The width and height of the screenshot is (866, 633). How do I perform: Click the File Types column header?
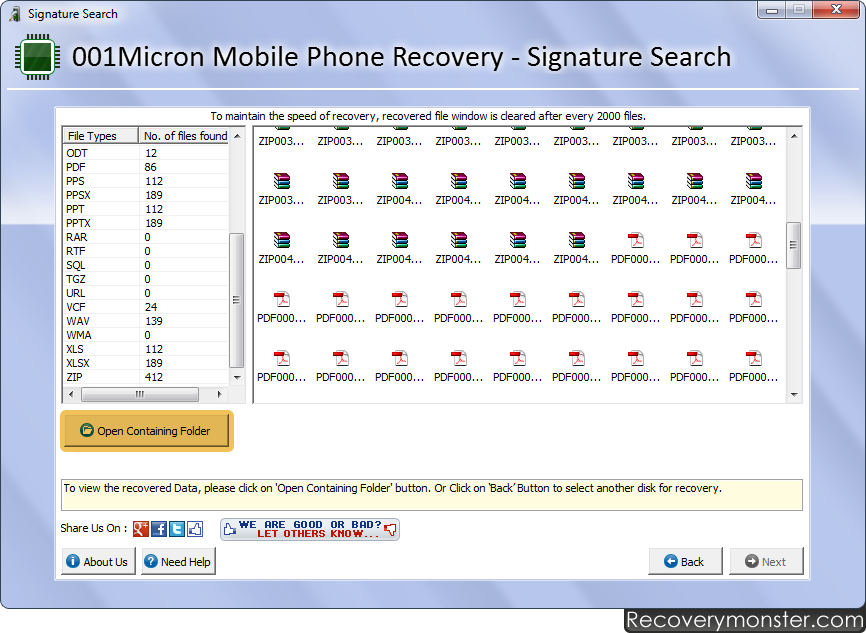[x=101, y=135]
